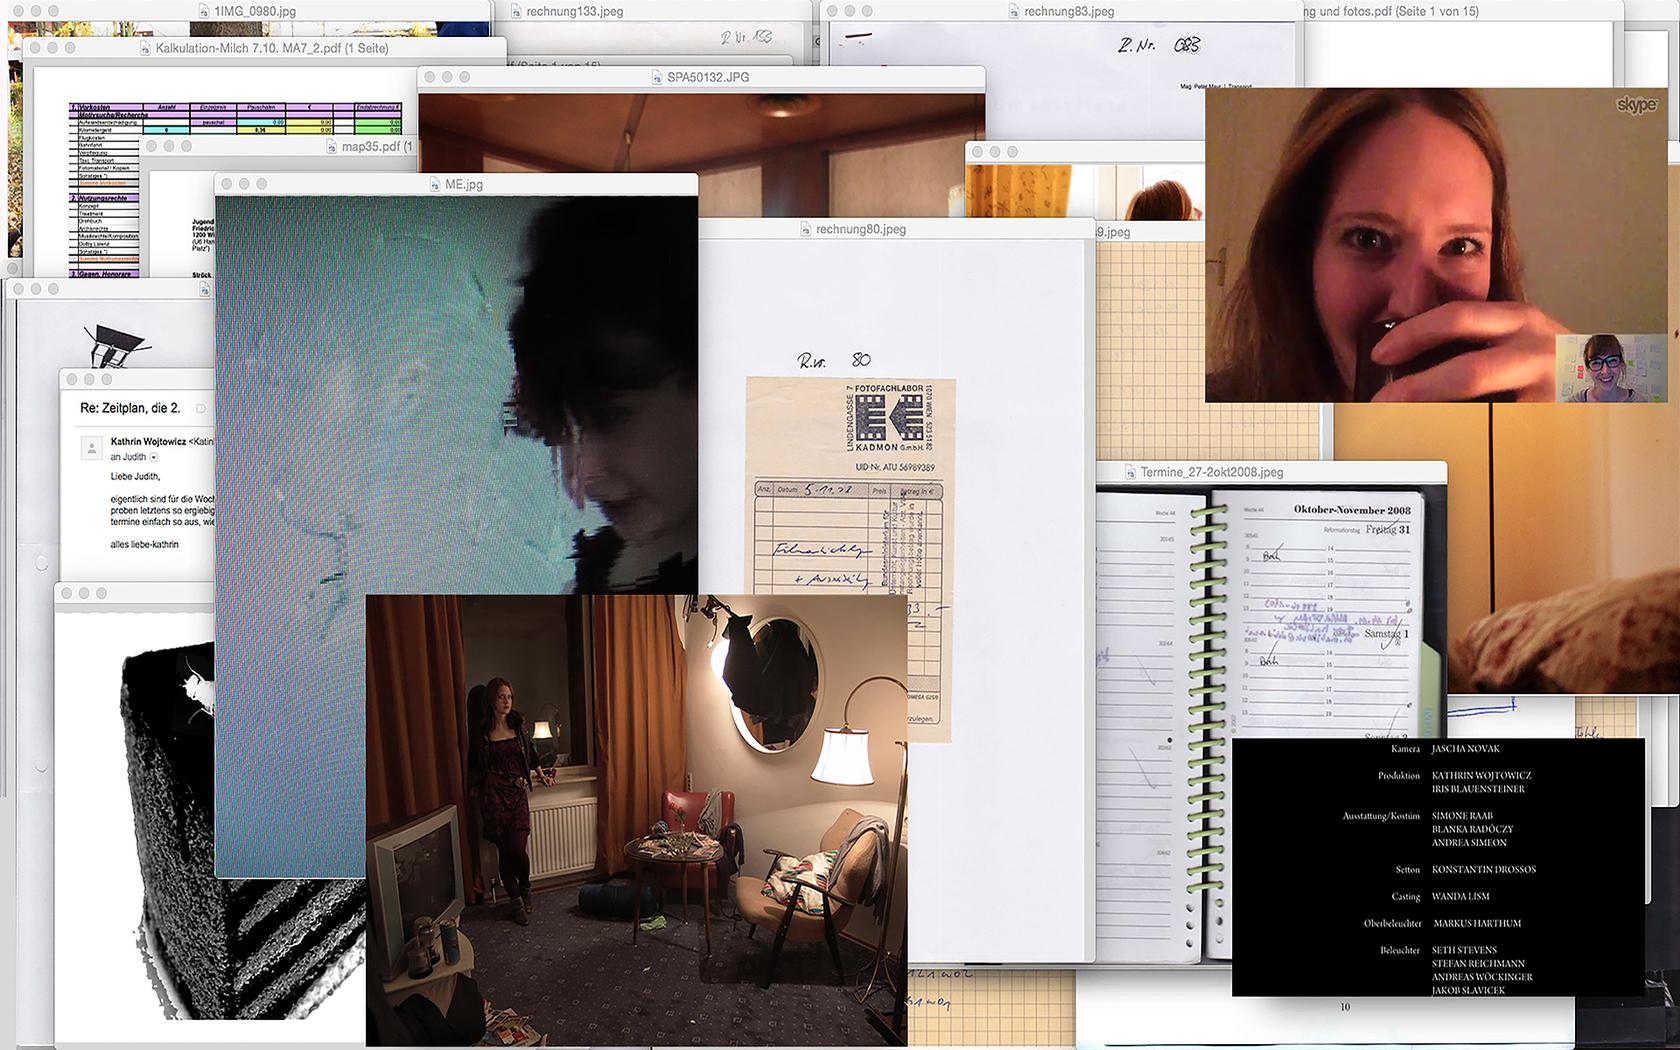1680x1050 pixels.
Task: Click 'Freitag 31' in the planner page
Action: click(x=1388, y=529)
